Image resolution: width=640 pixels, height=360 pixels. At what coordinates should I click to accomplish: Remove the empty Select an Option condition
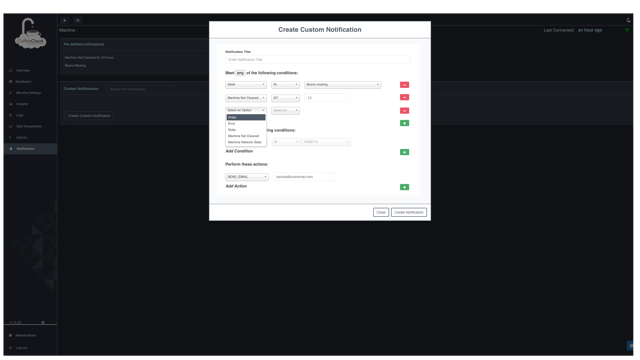click(404, 111)
